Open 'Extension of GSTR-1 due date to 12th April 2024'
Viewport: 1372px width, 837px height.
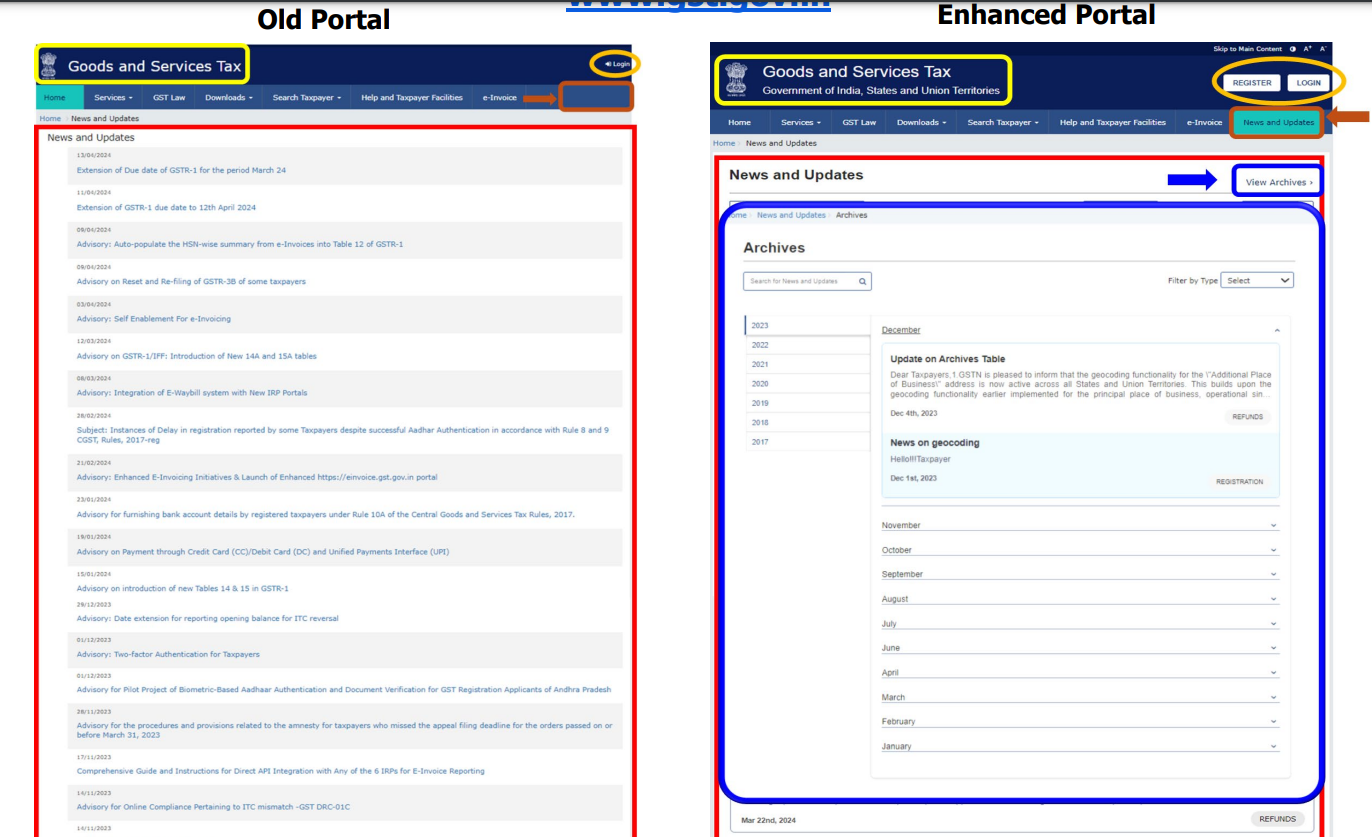tap(166, 207)
